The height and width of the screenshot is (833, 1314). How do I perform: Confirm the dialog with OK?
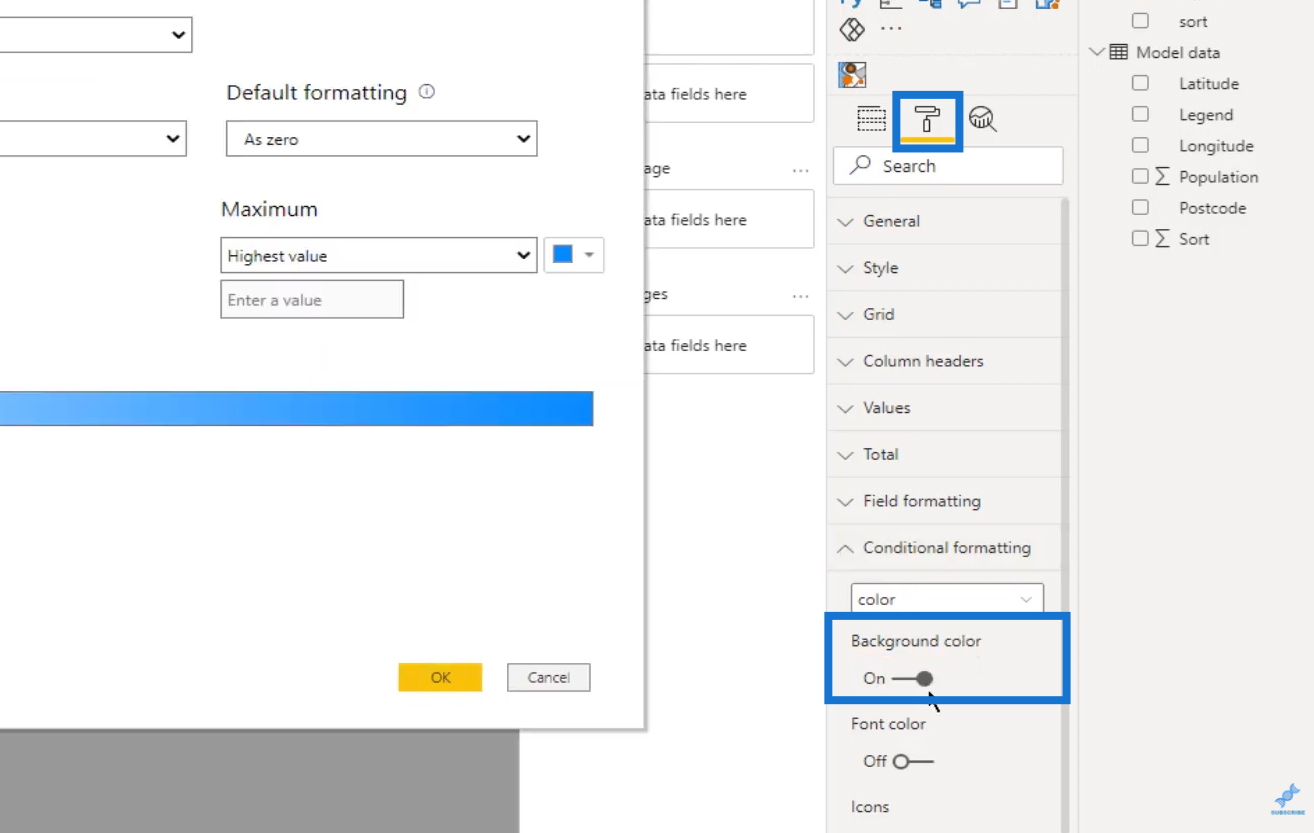click(440, 677)
